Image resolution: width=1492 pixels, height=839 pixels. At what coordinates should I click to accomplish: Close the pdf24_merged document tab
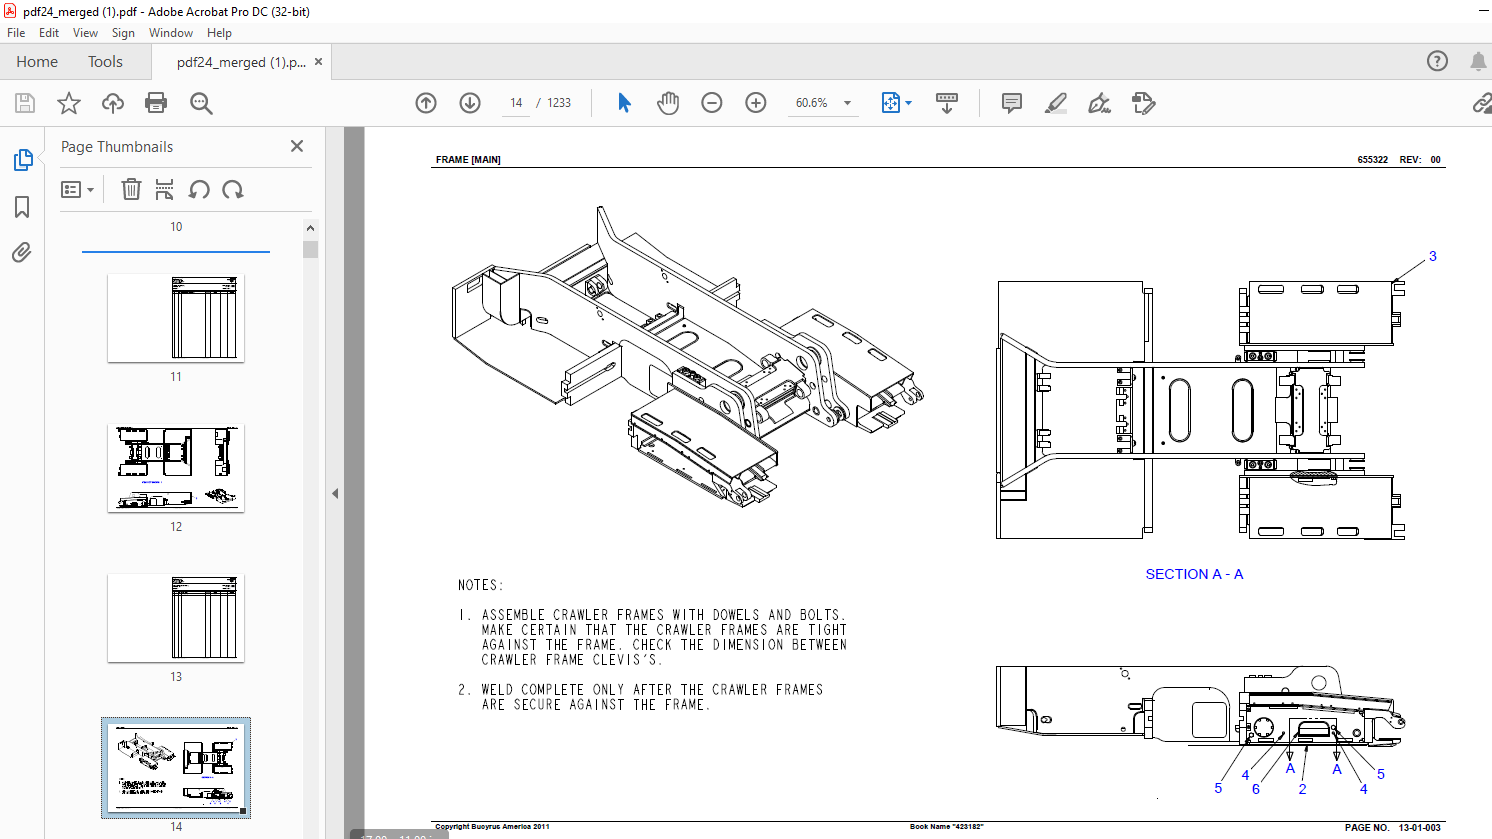tap(318, 62)
